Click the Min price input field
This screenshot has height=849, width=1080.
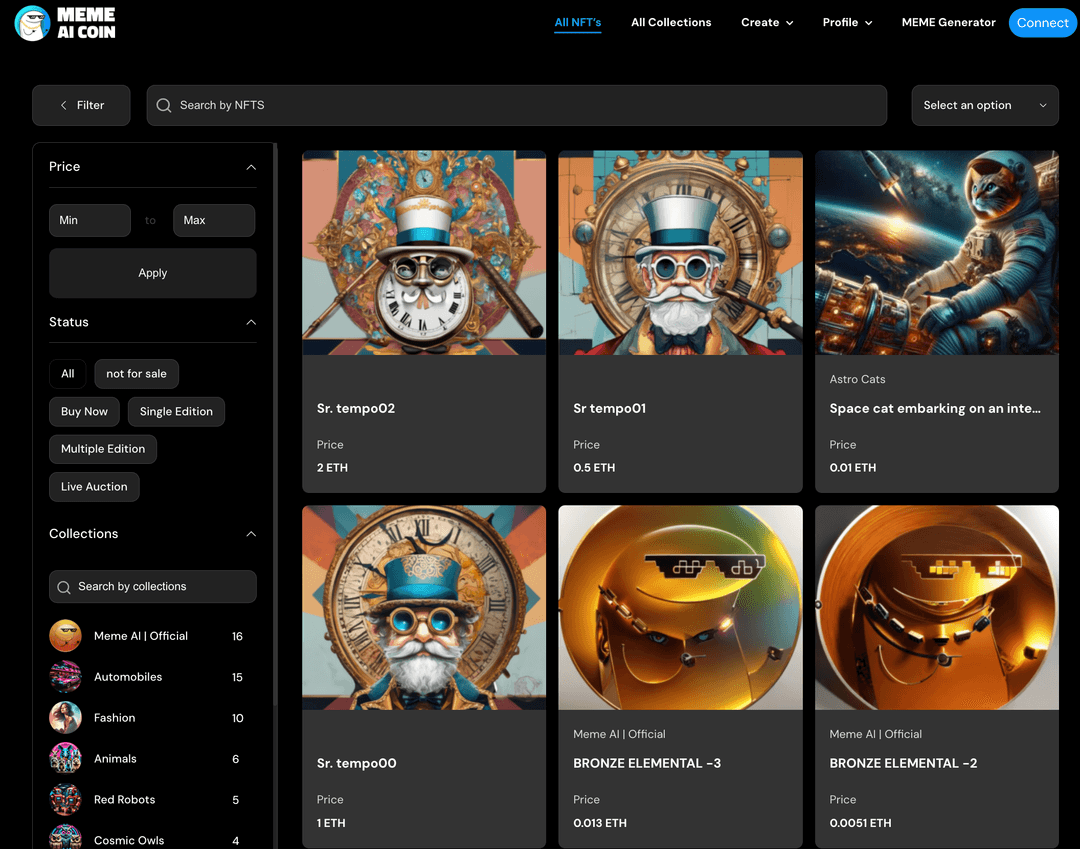[90, 220]
